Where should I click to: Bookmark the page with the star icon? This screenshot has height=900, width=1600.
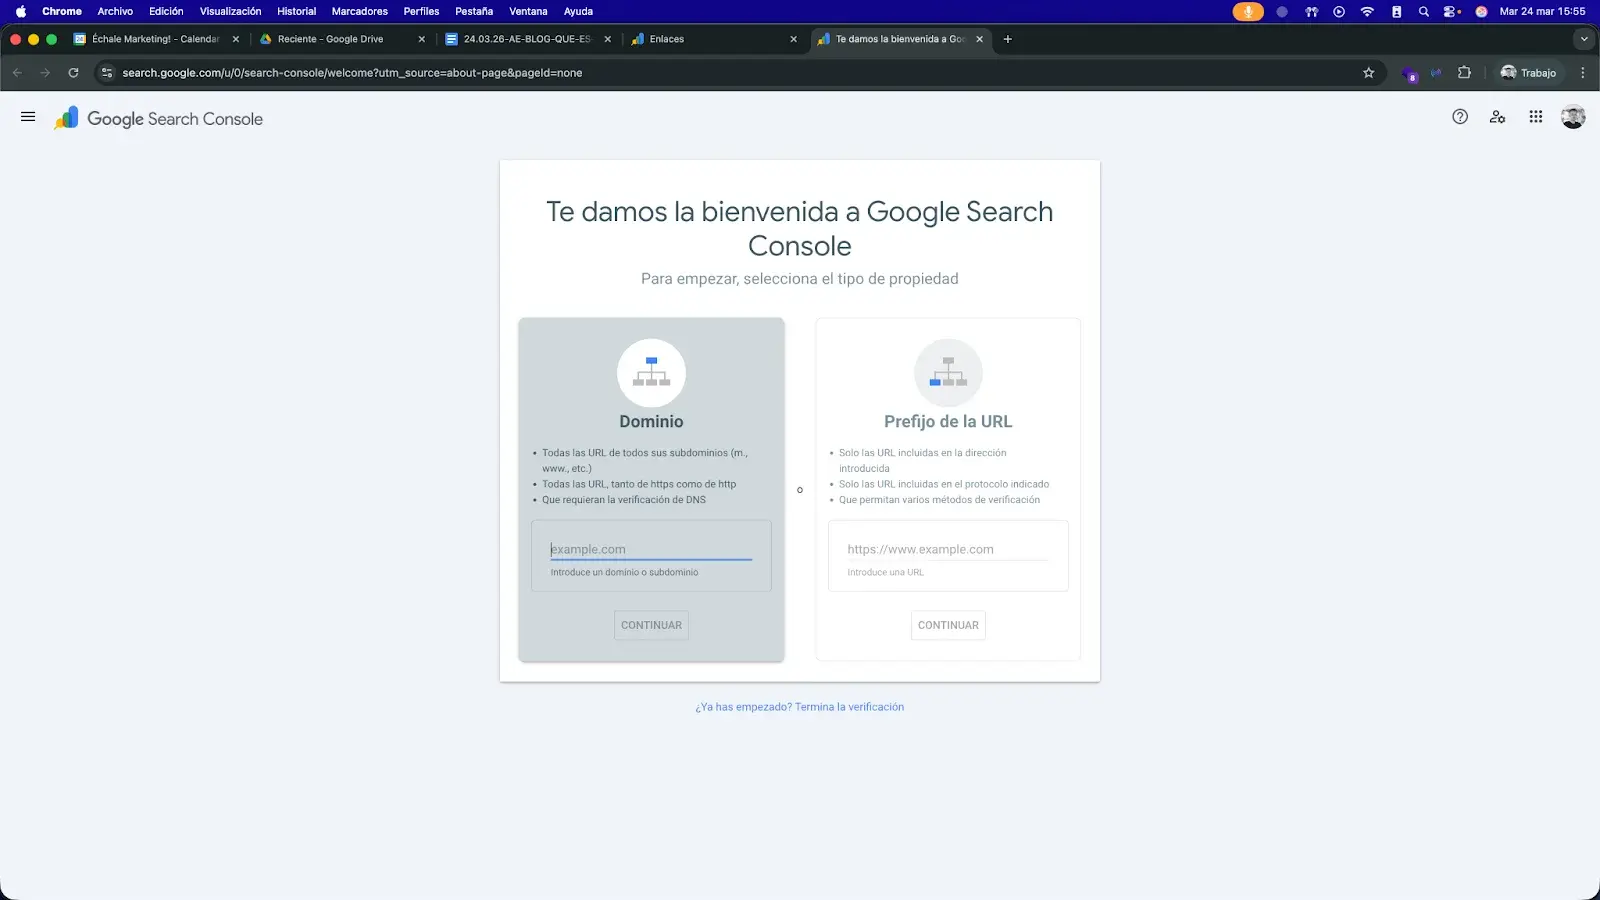(x=1368, y=72)
